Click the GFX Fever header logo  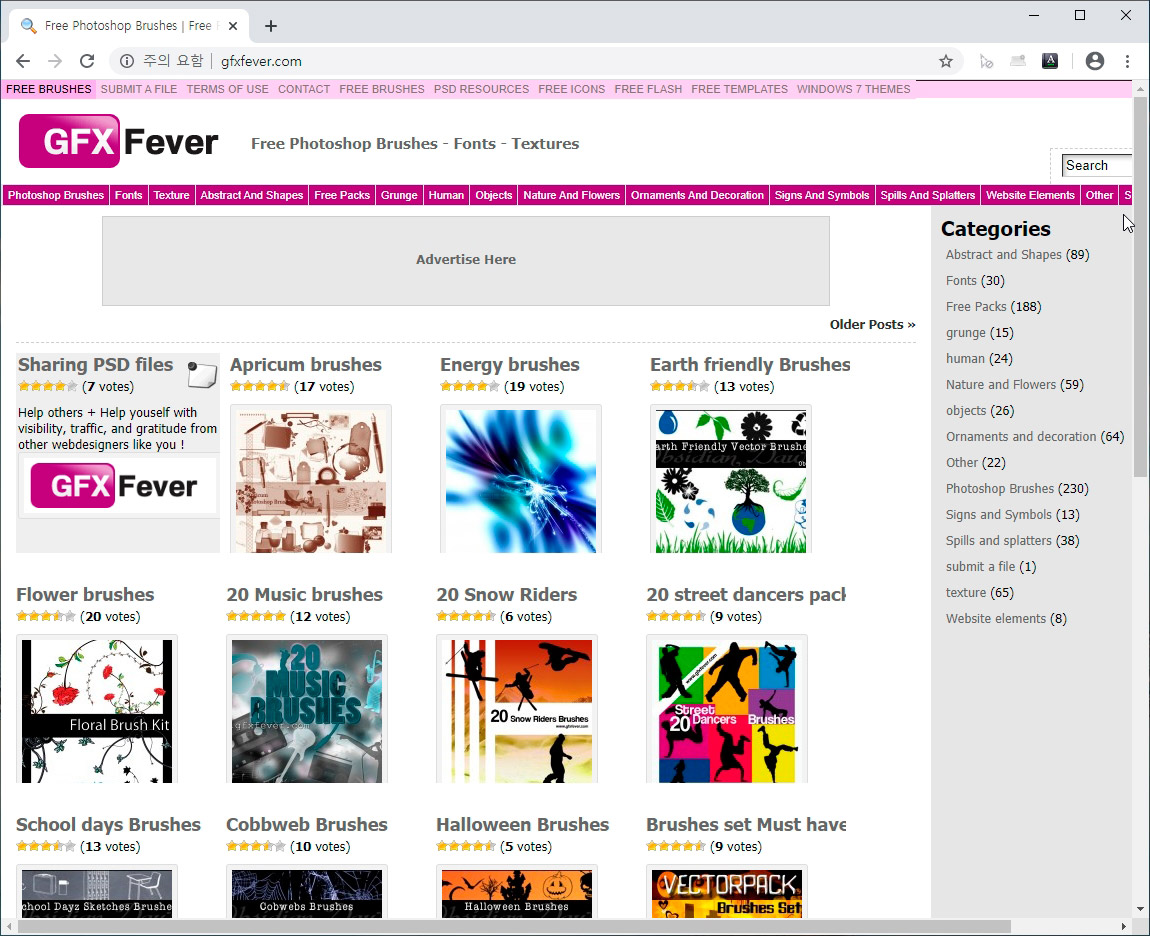[x=118, y=142]
